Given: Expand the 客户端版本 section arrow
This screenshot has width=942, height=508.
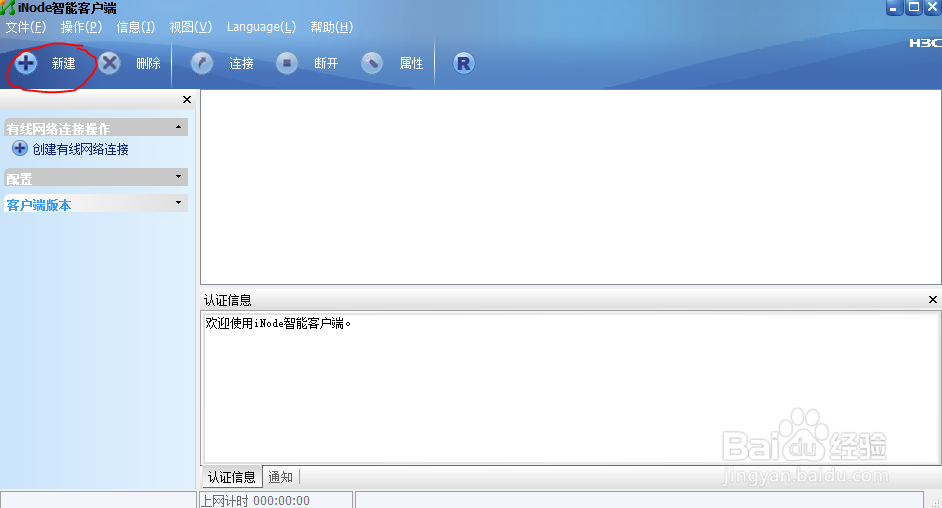Looking at the screenshot, I should pyautogui.click(x=178, y=202).
